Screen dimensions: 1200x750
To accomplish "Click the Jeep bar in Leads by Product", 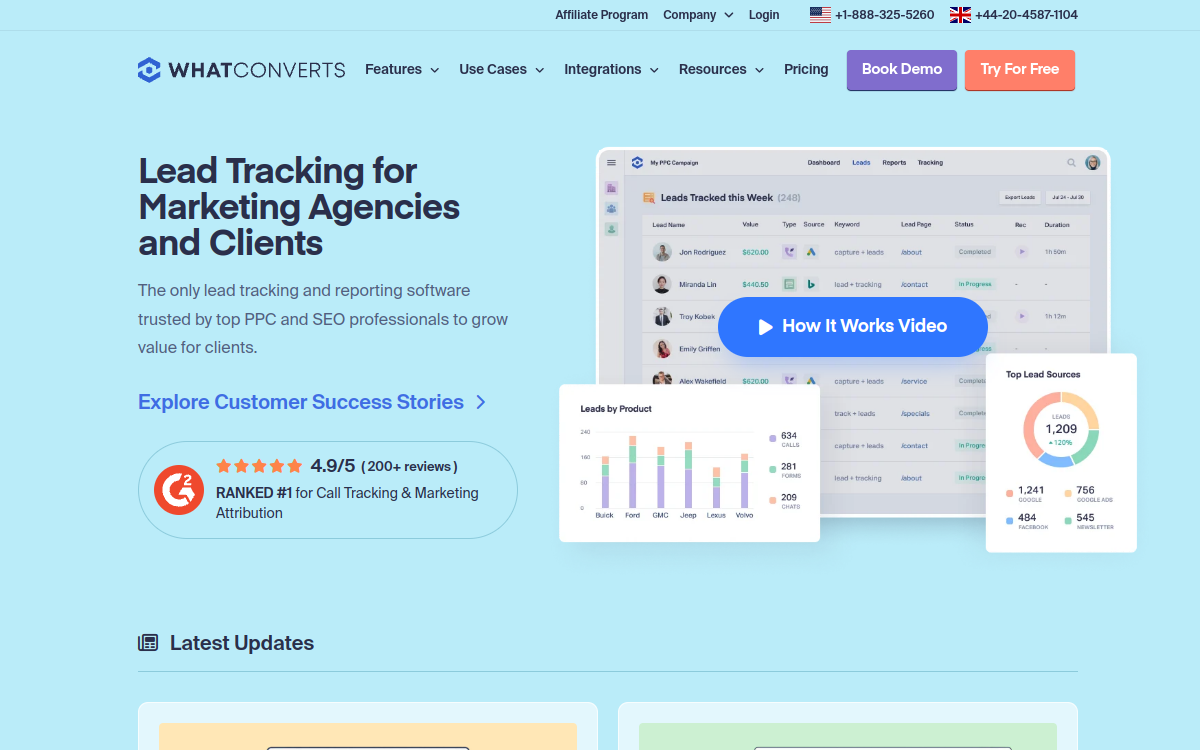I will coord(688,475).
